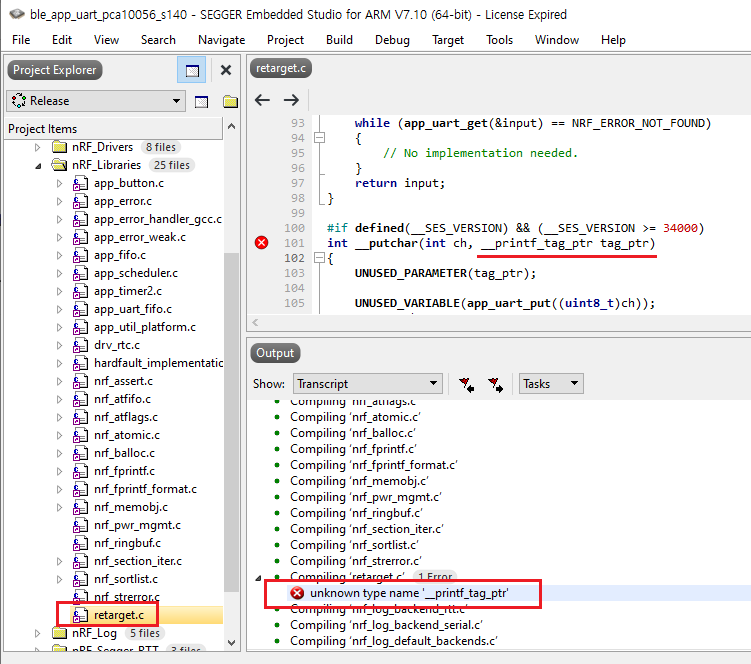Select nrf_fprintf_format.c file
Image resolution: width=751 pixels, height=664 pixels.
click(x=145, y=489)
